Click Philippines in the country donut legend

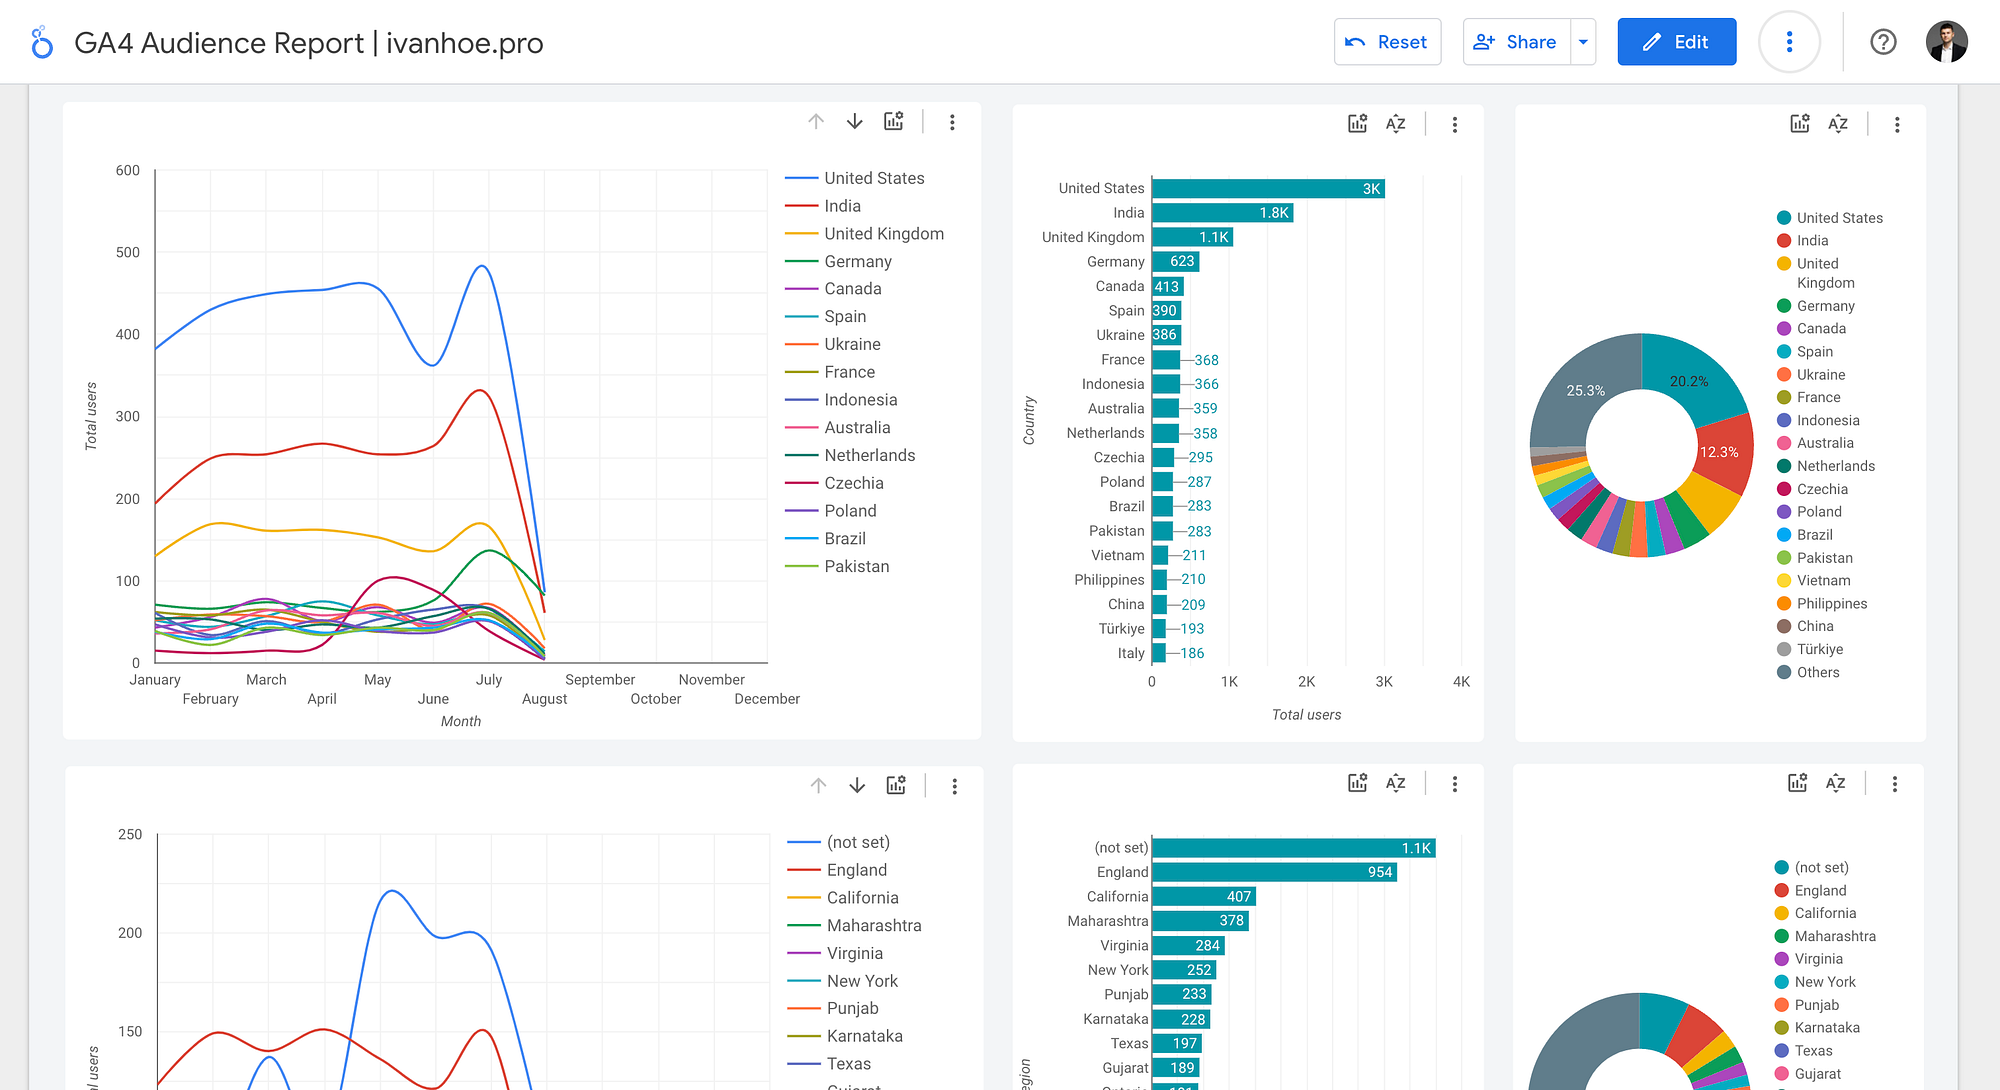coord(1832,603)
